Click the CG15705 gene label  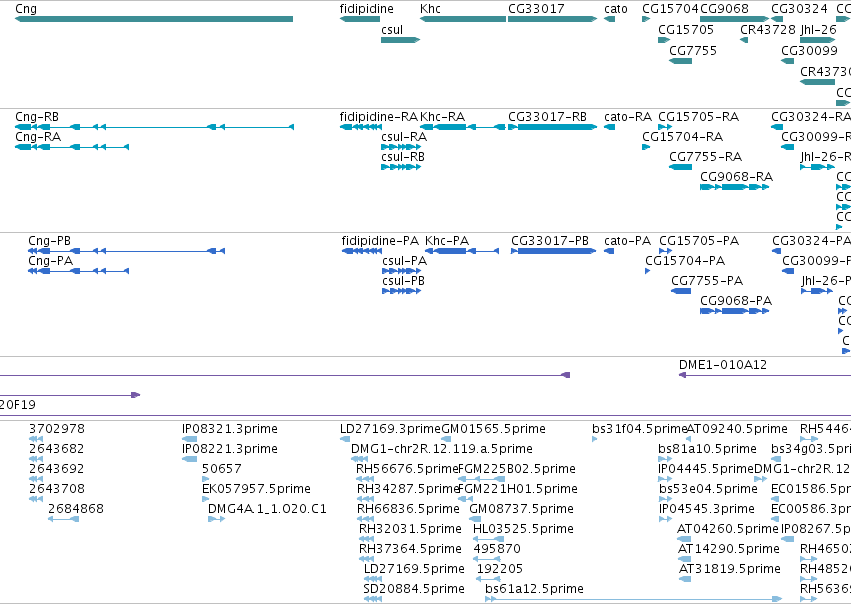(686, 30)
